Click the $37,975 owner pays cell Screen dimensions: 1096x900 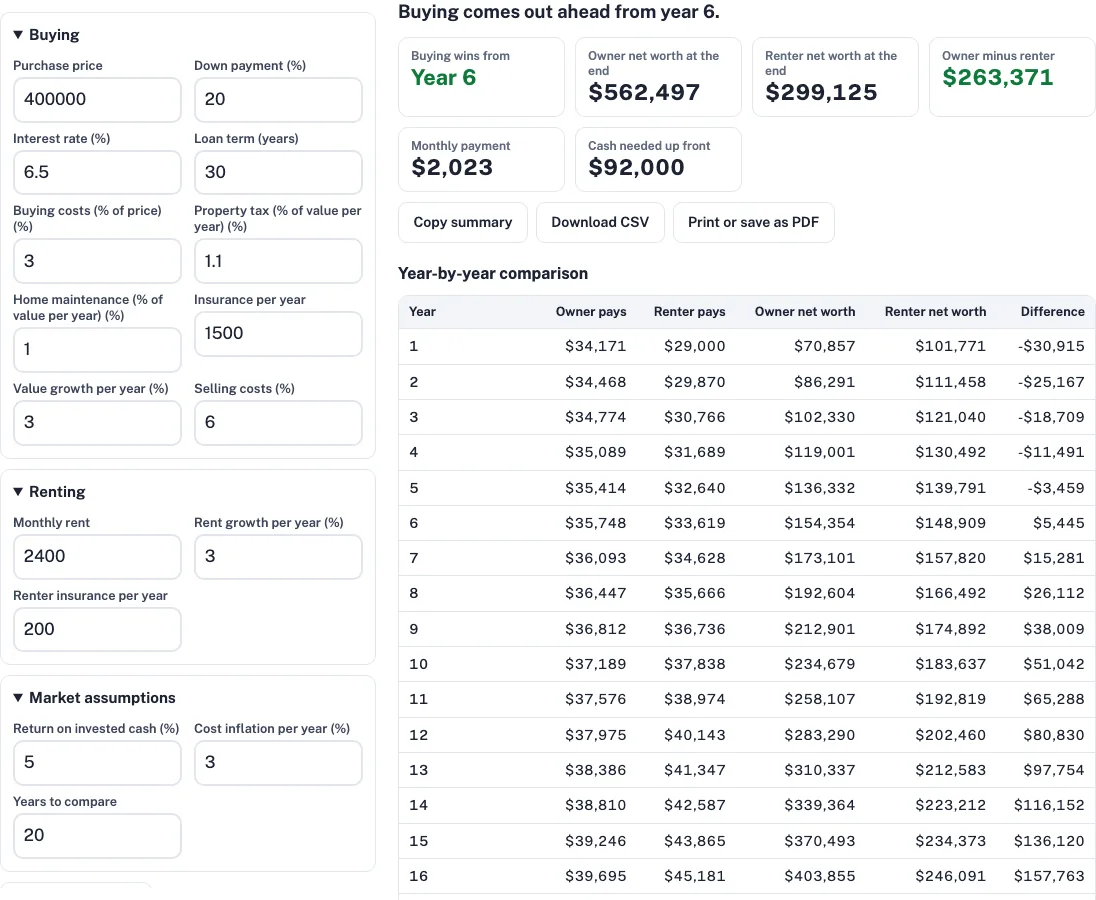click(596, 735)
